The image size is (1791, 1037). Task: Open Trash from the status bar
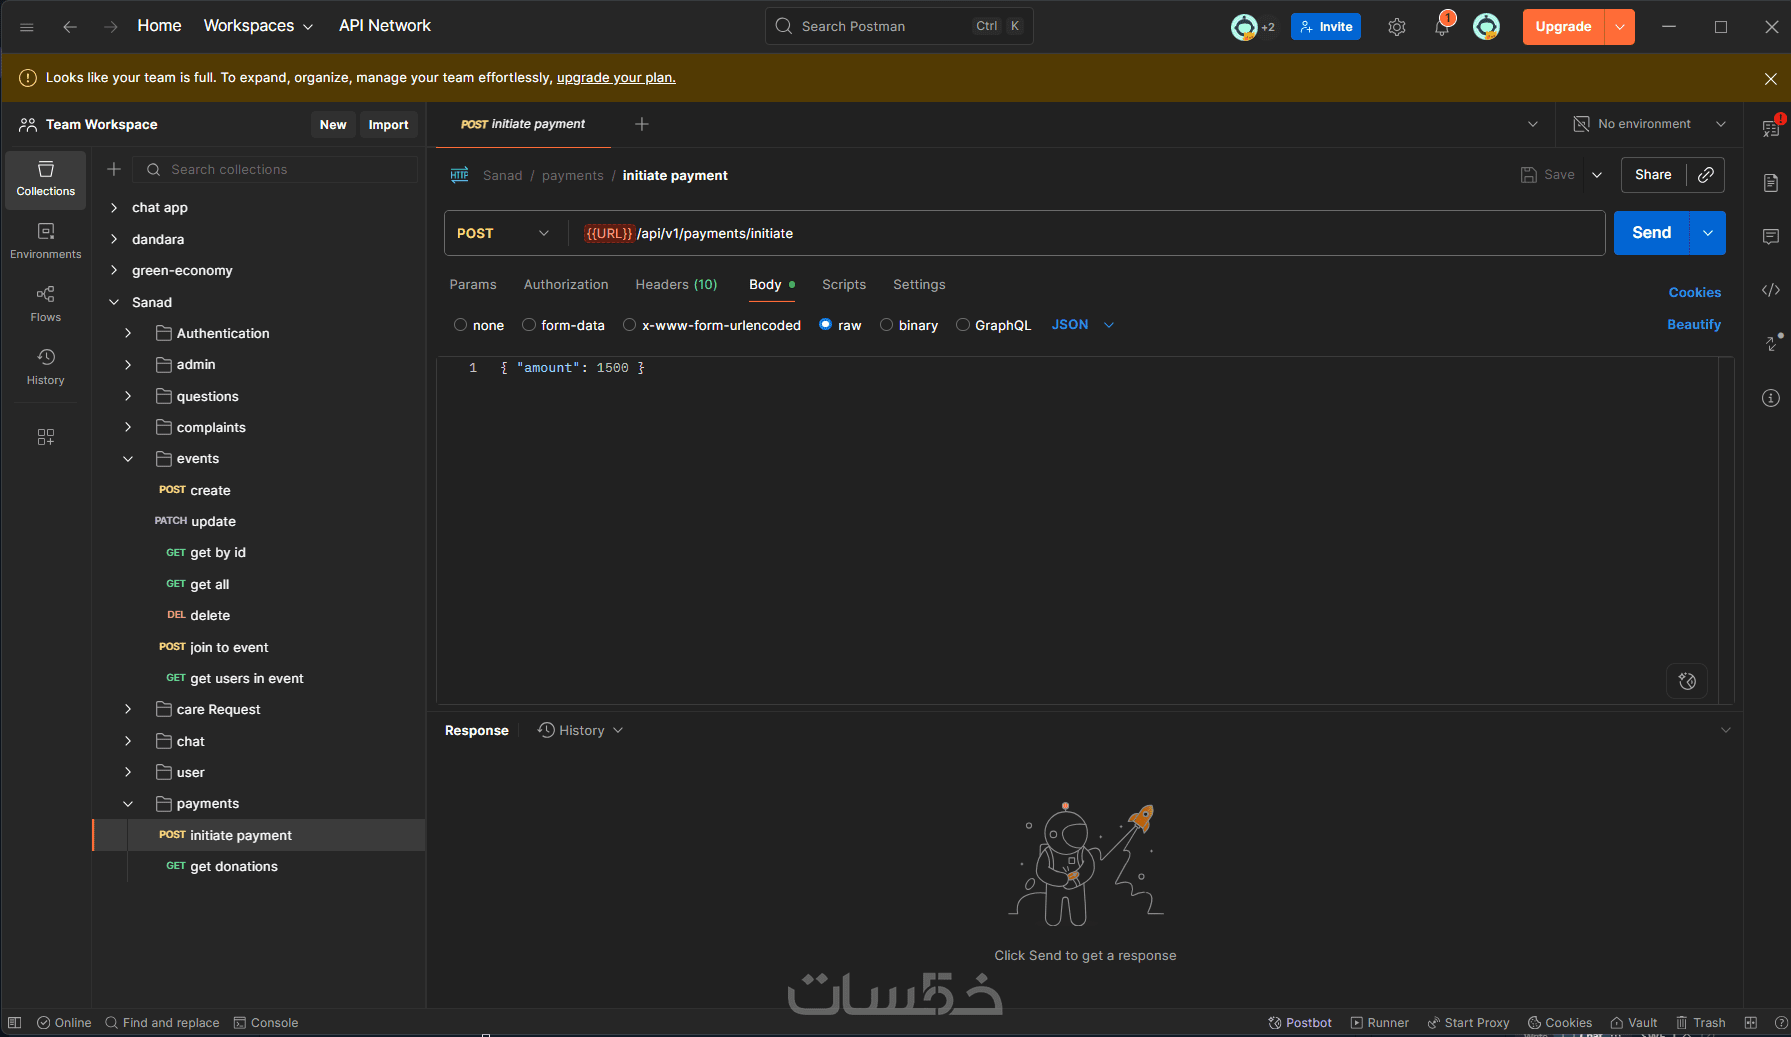(x=1701, y=1023)
